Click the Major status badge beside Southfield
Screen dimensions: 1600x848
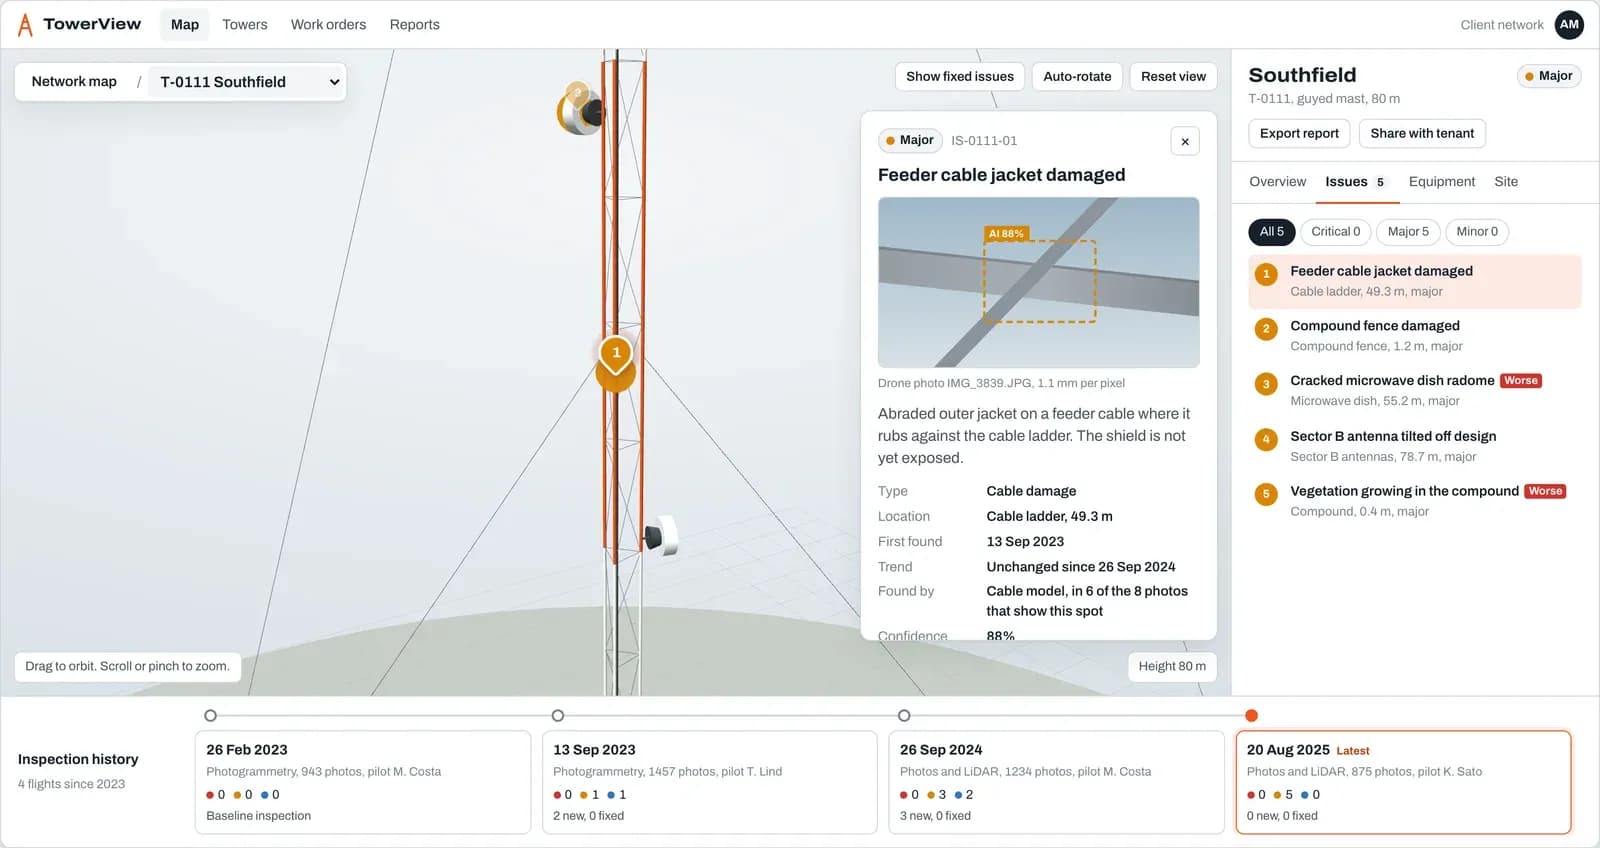tap(1549, 76)
